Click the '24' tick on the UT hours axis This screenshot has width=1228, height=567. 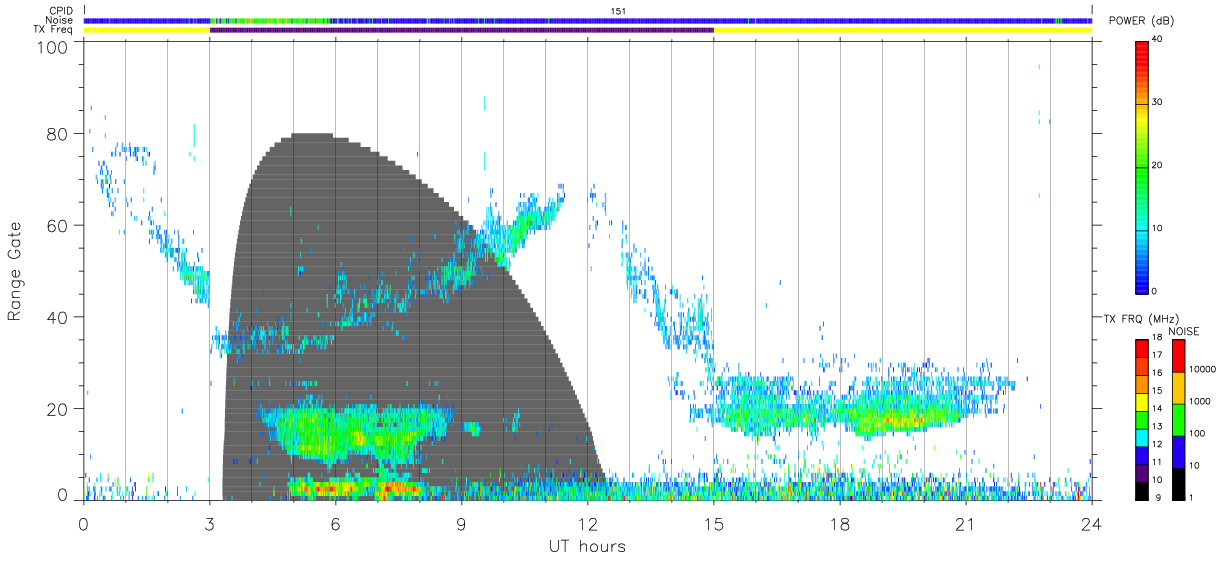tap(1092, 523)
